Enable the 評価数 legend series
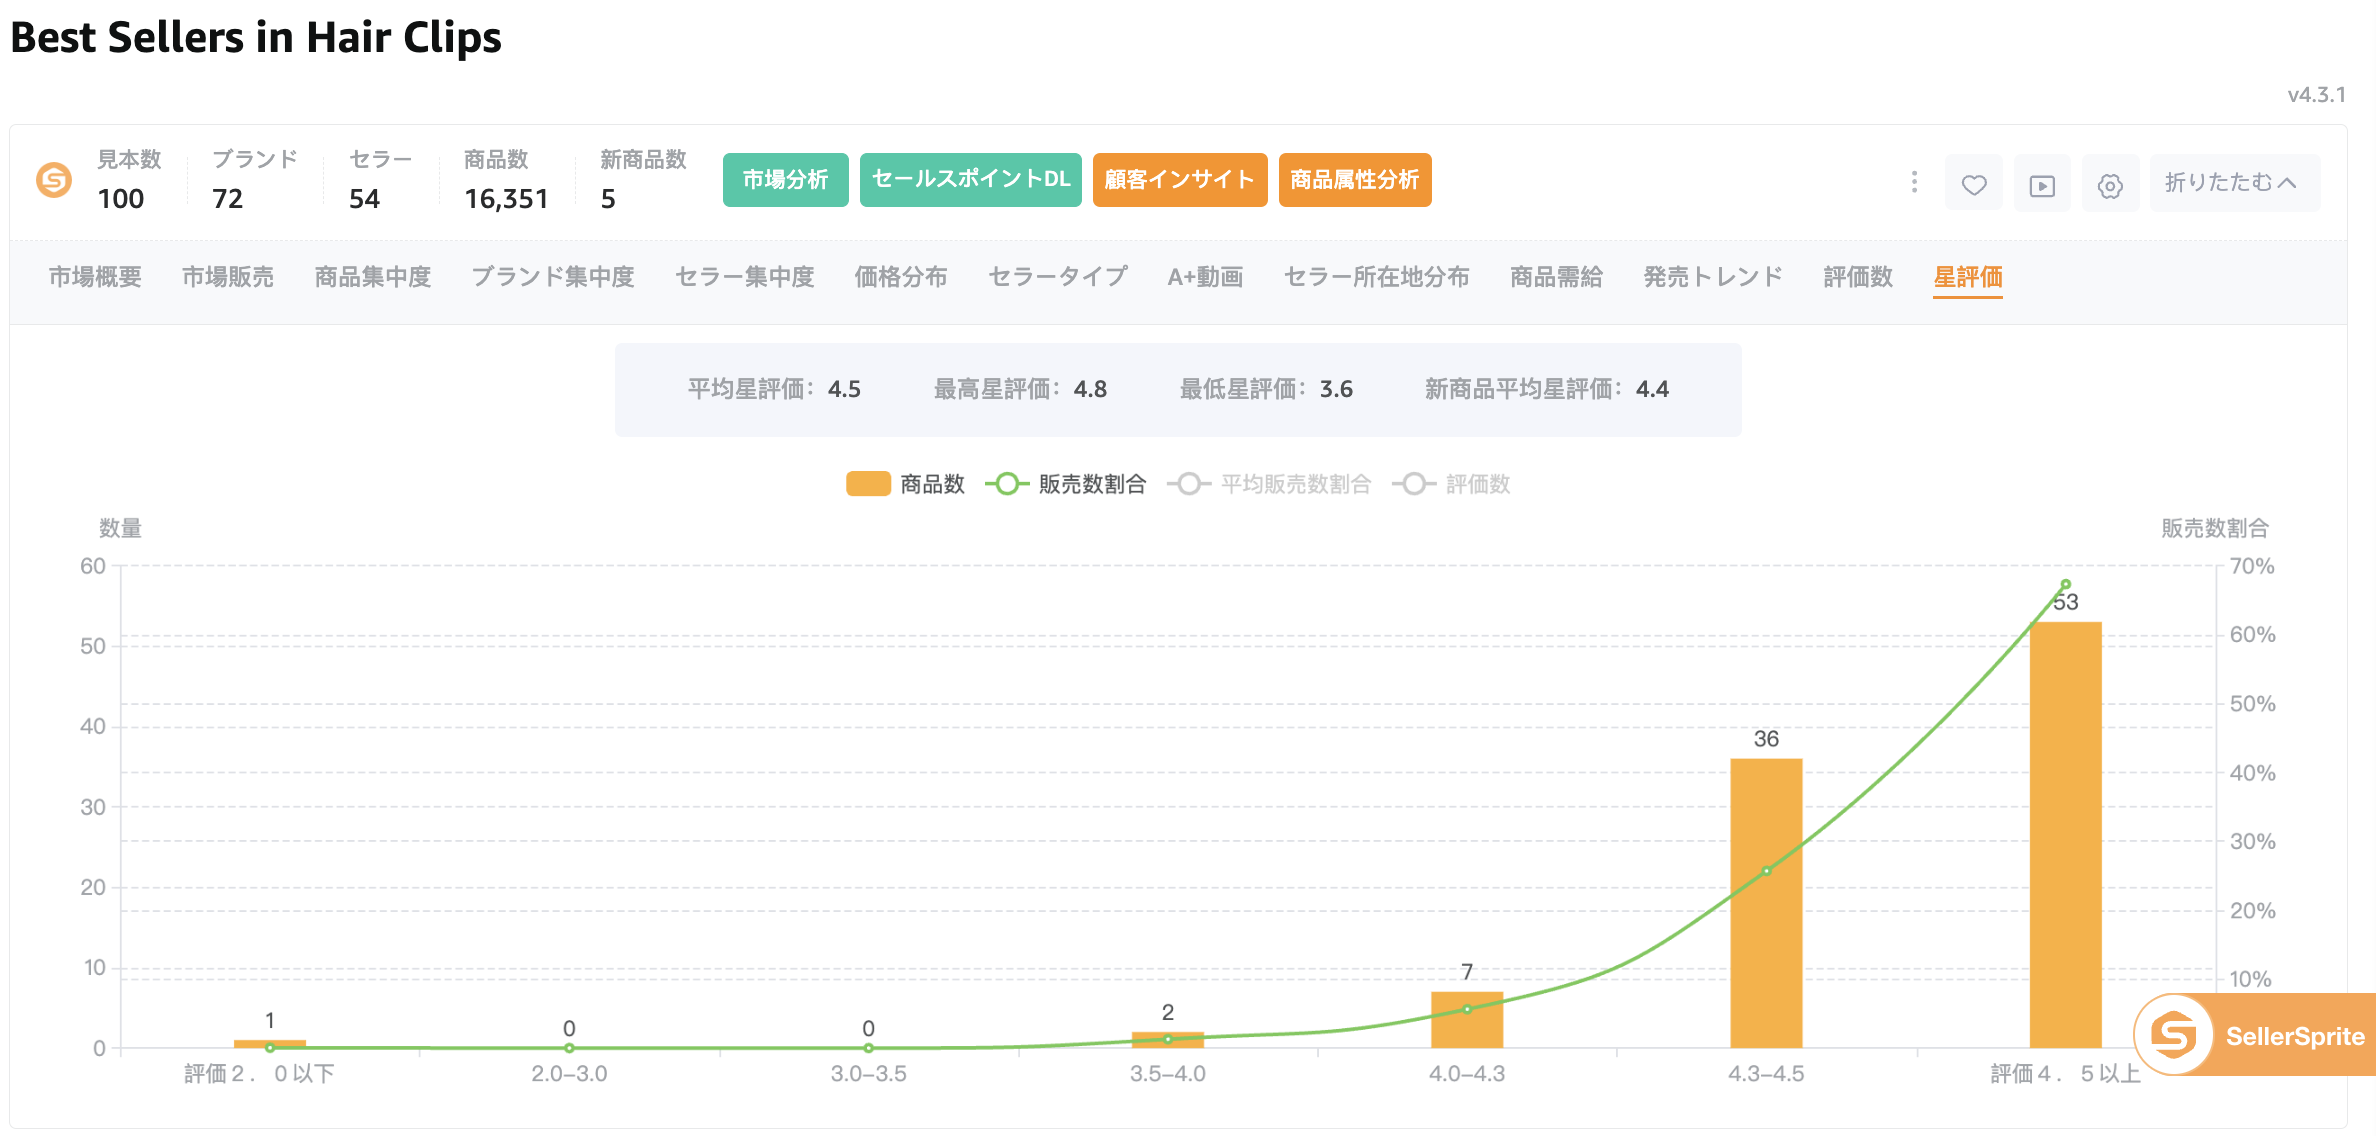This screenshot has height=1136, width=2376. 1451,484
